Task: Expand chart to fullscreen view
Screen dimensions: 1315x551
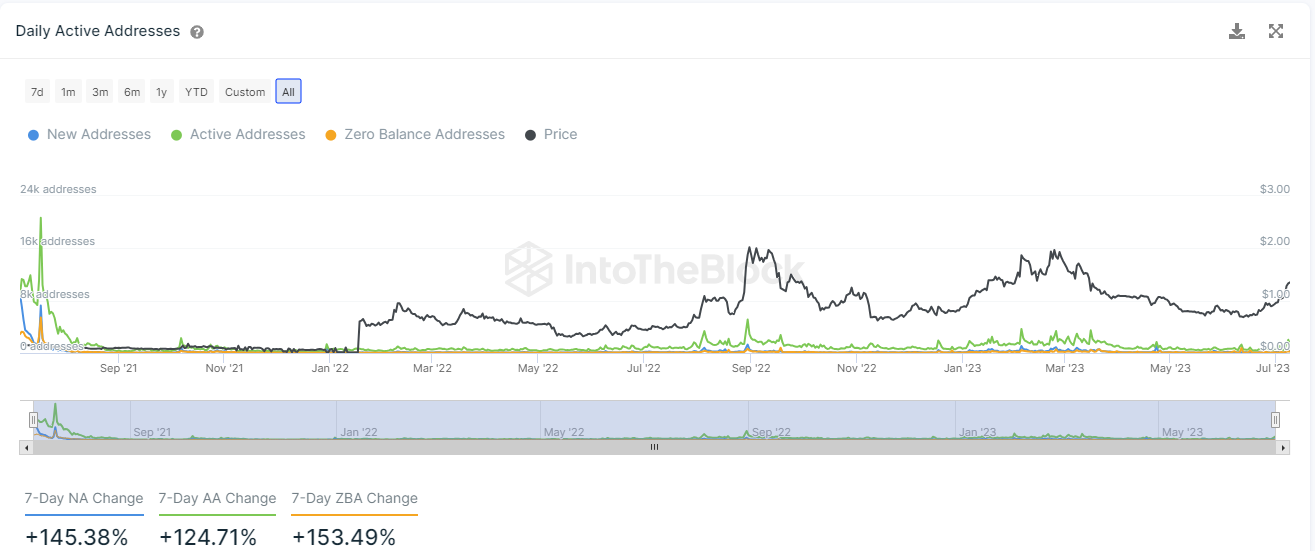Action: 1276,31
